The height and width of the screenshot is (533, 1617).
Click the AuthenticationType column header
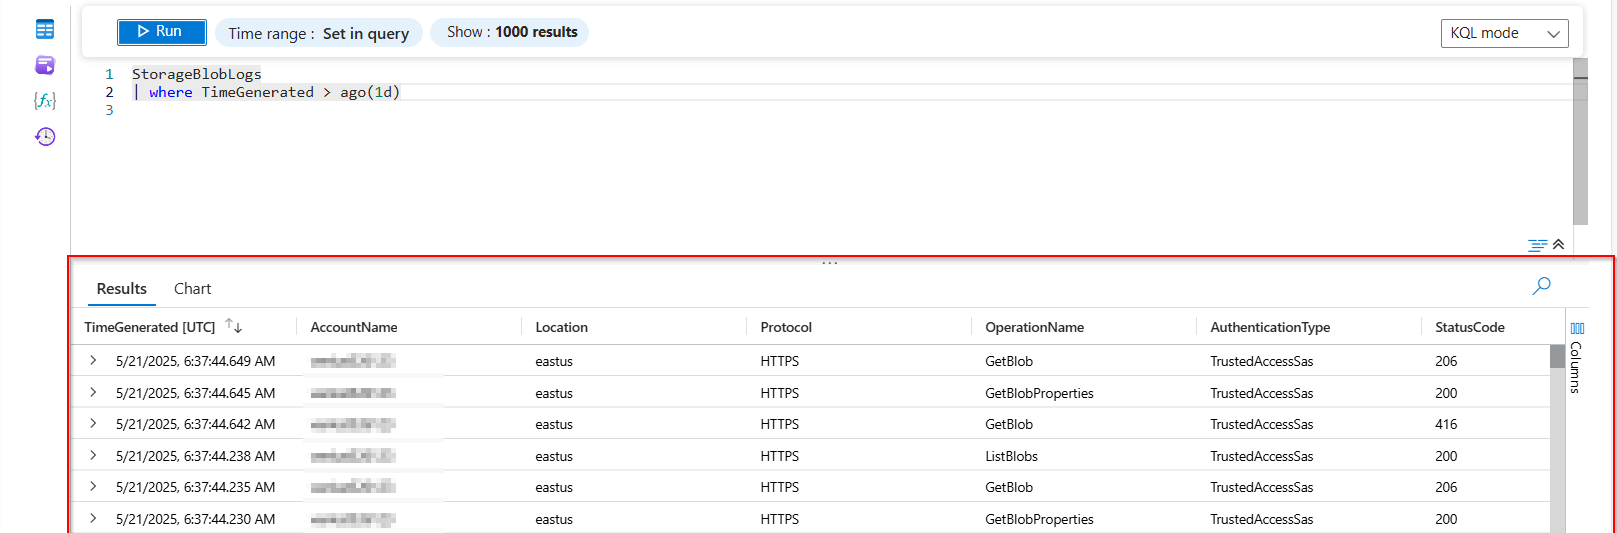point(1270,327)
